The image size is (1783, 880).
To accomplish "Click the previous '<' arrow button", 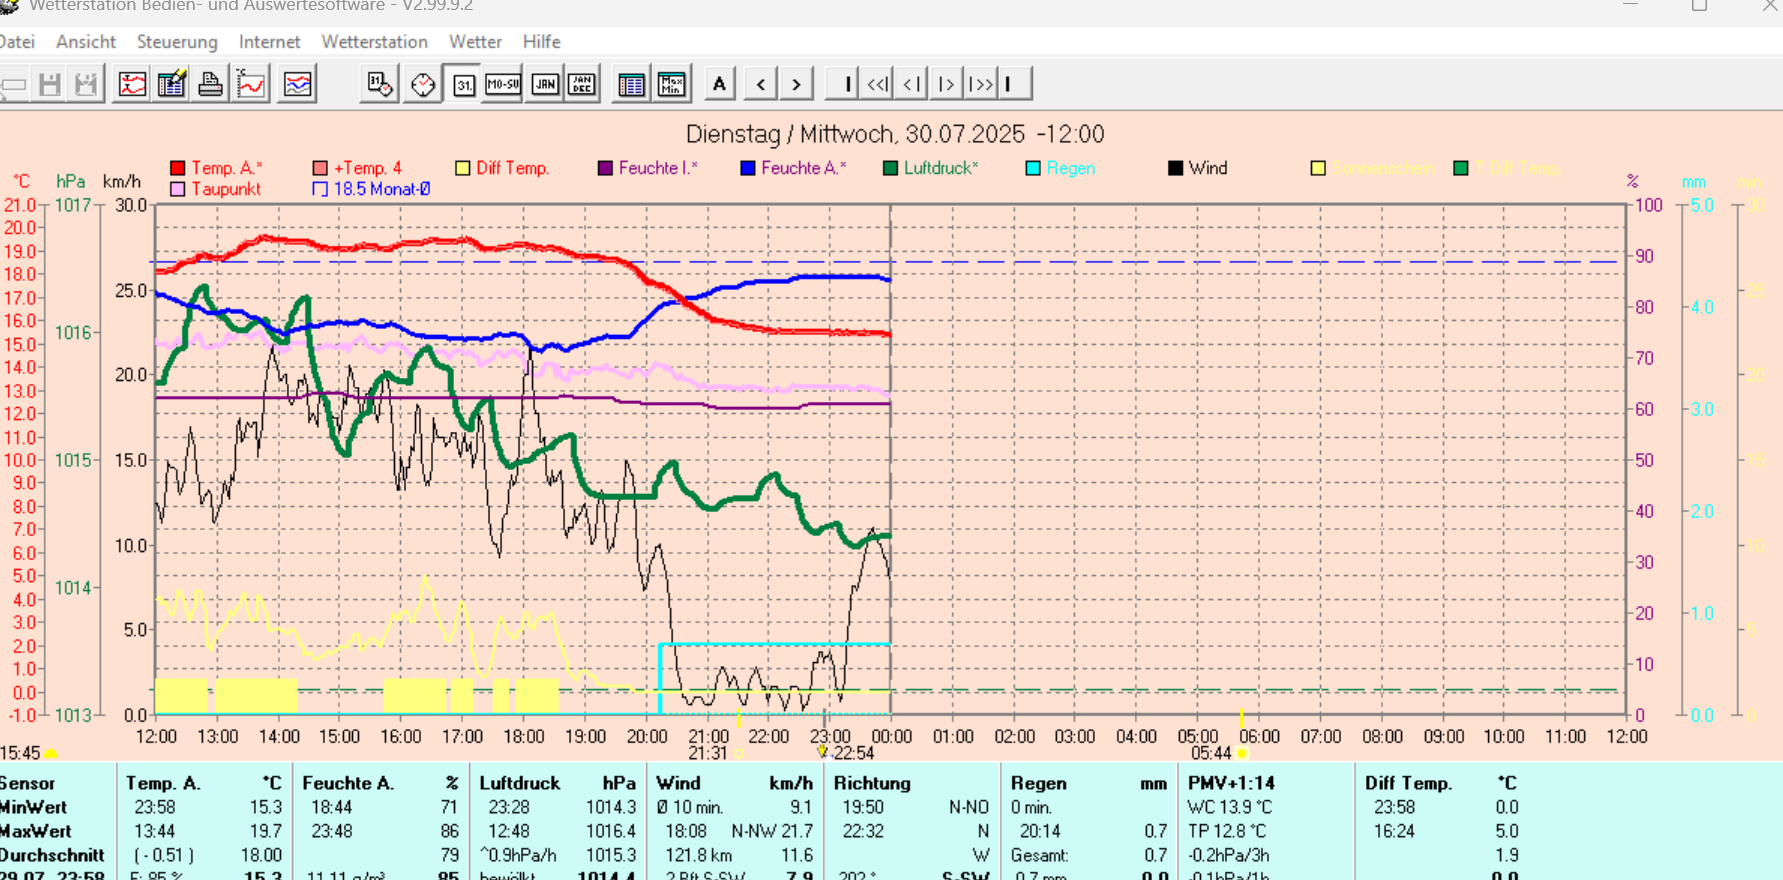I will [761, 84].
